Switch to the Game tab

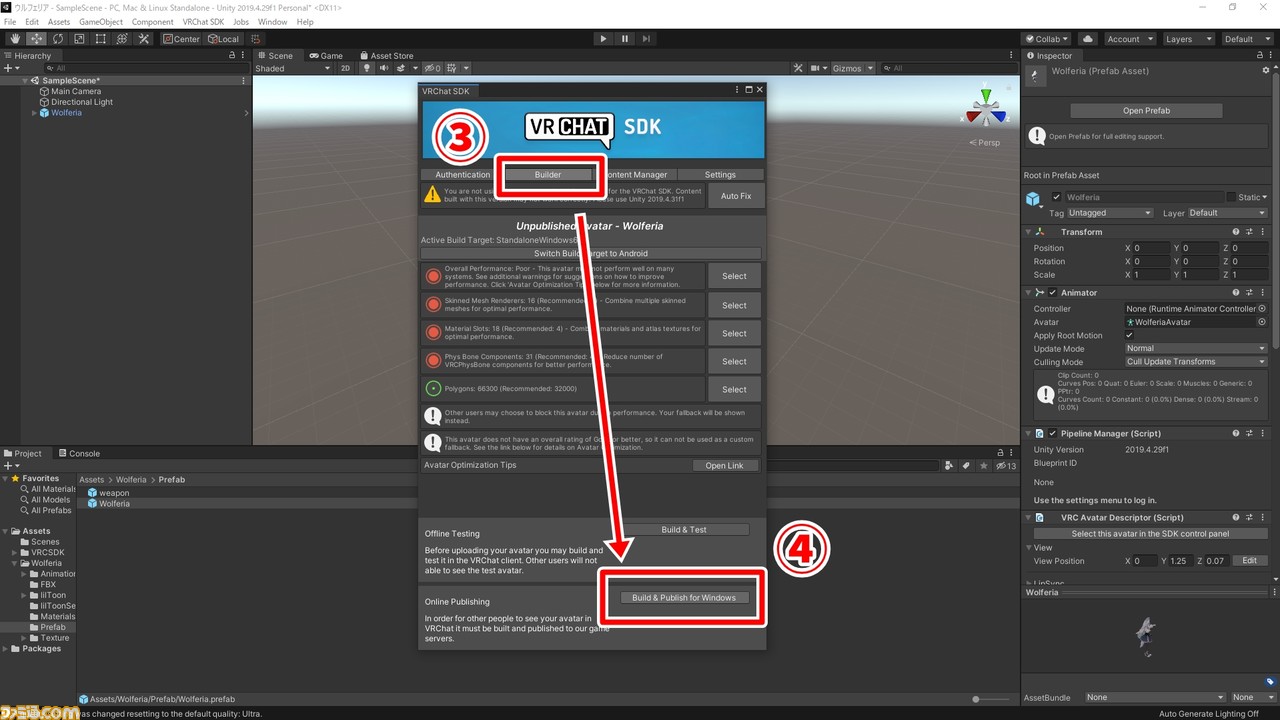(326, 56)
